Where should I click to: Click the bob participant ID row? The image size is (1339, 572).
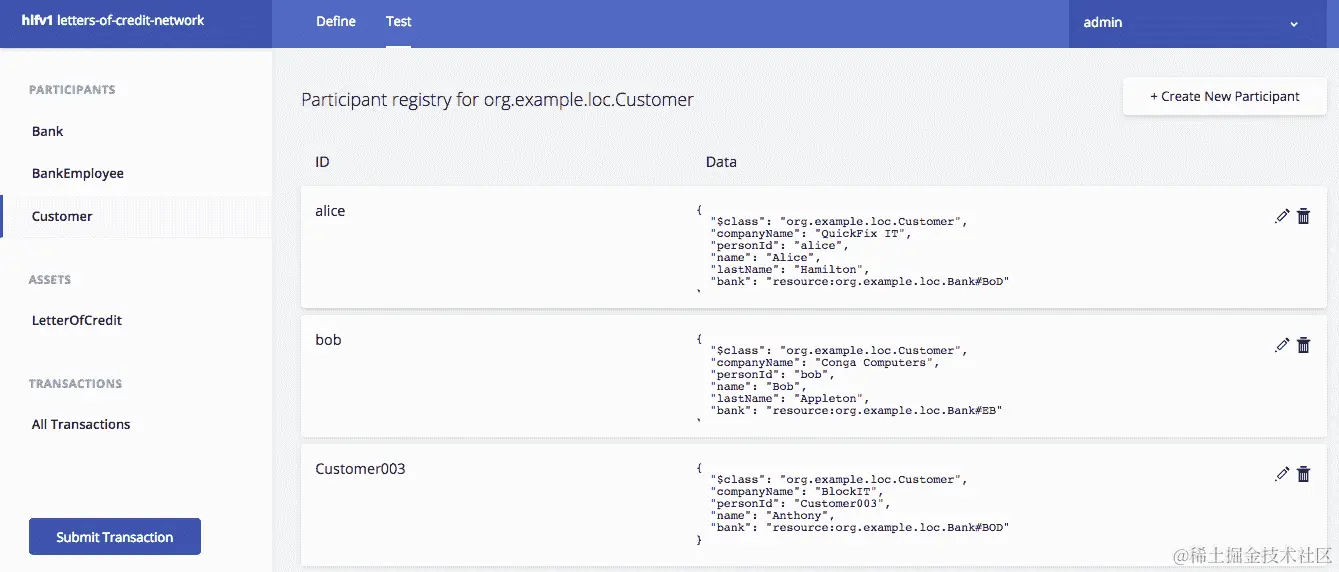pyautogui.click(x=329, y=340)
